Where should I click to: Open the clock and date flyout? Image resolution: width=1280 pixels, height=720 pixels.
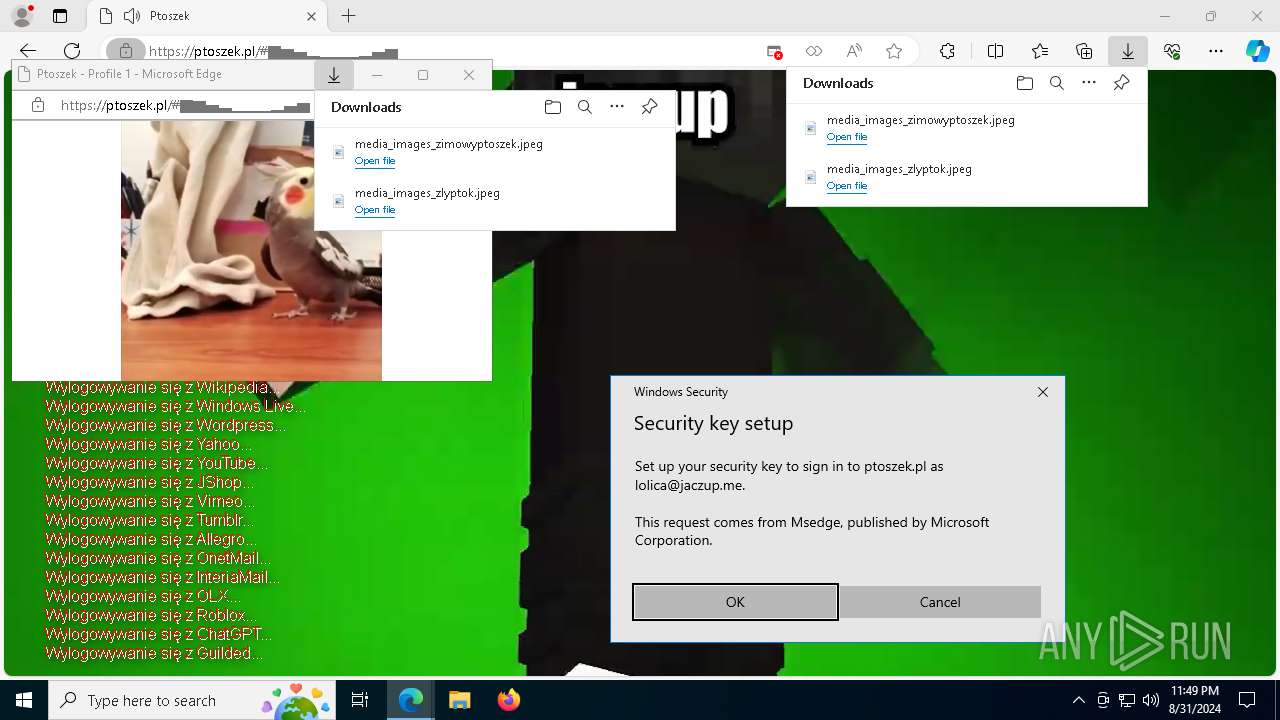(1194, 700)
